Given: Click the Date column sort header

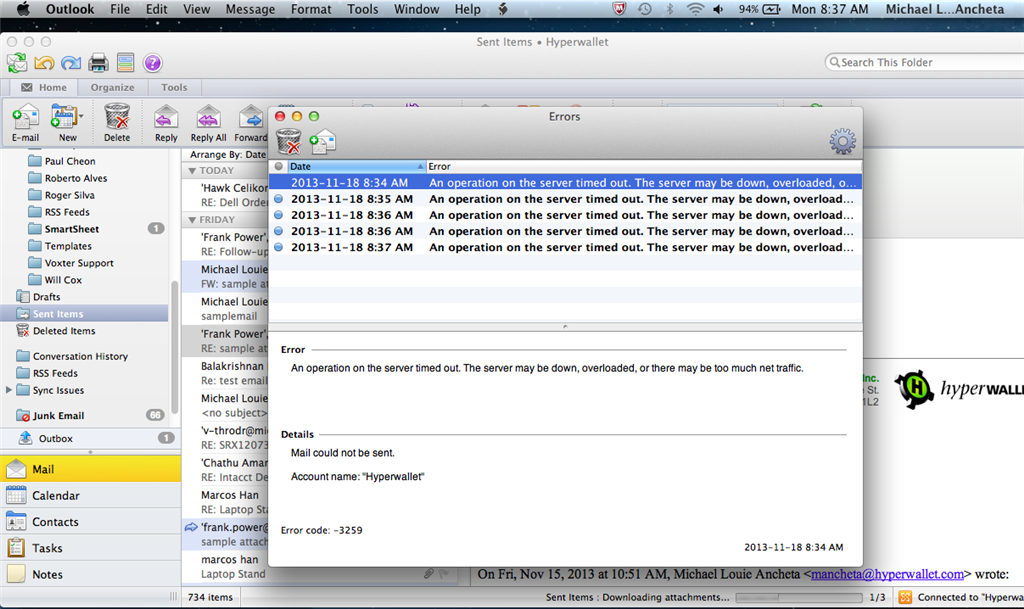Looking at the screenshot, I should (x=357, y=166).
